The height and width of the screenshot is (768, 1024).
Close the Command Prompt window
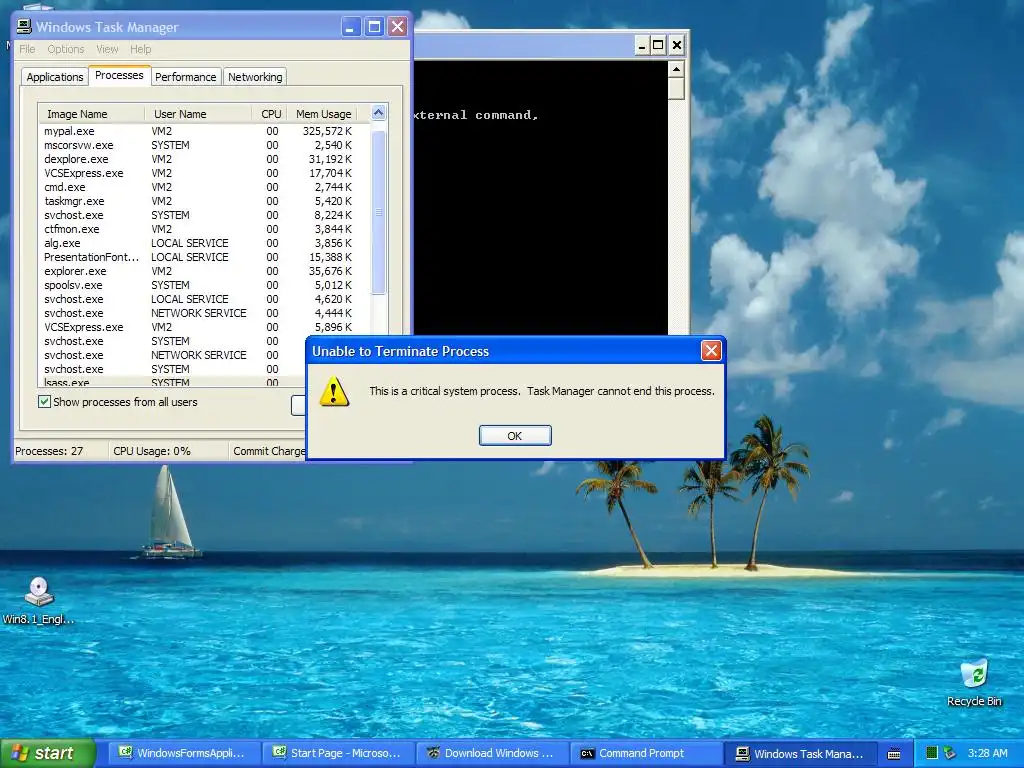click(677, 45)
